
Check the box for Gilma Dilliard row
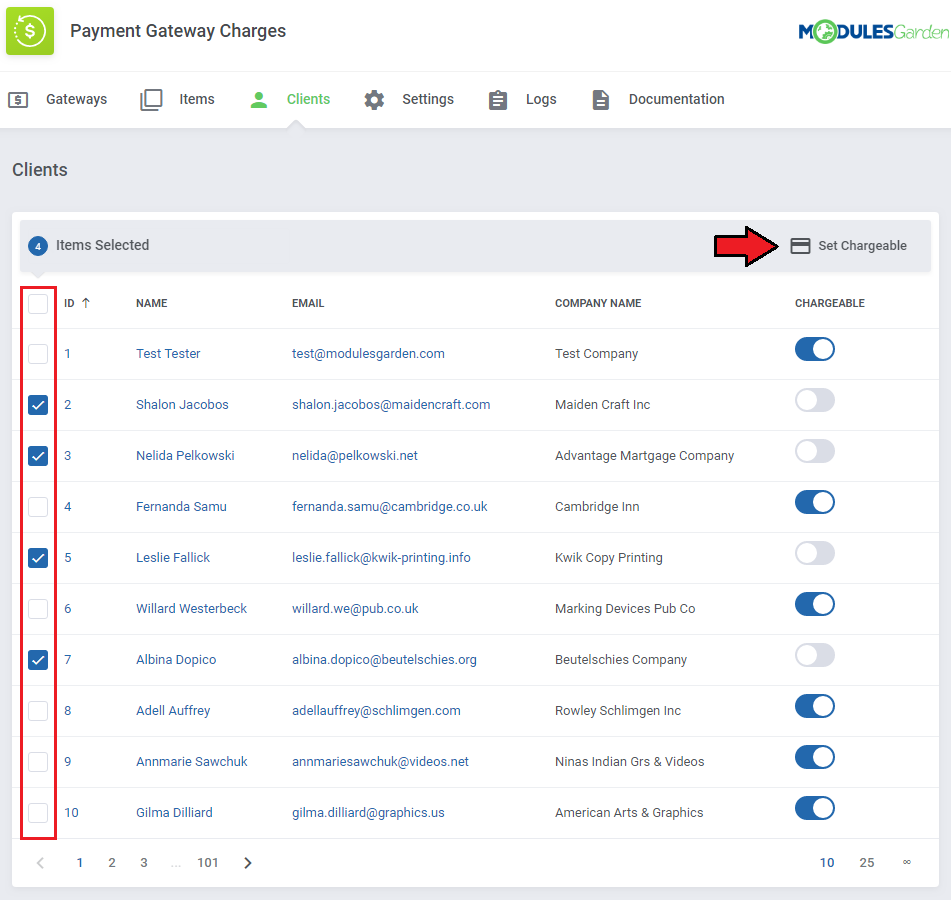click(38, 812)
